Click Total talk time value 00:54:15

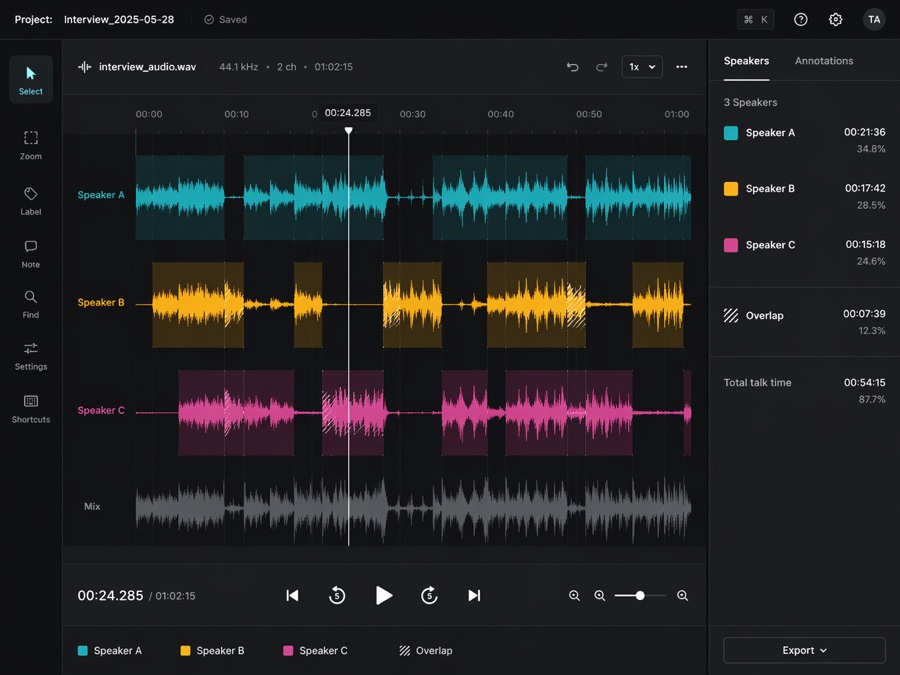pos(864,382)
